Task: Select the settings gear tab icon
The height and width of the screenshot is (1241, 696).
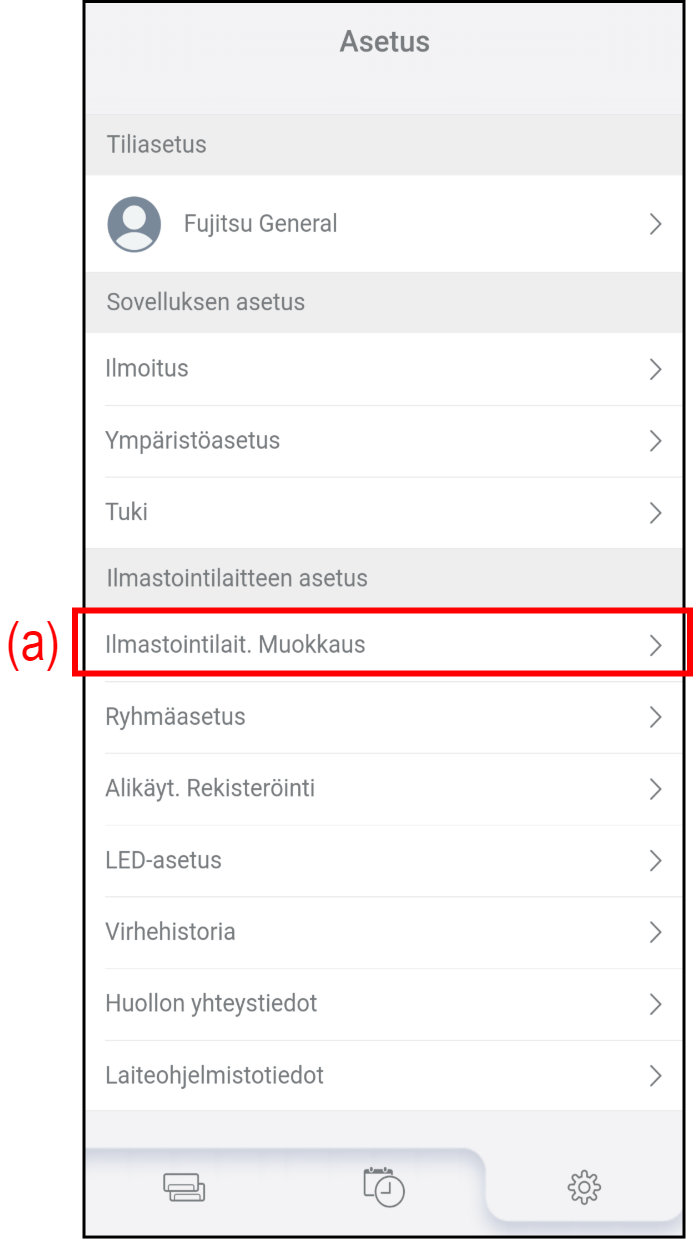Action: click(x=584, y=1188)
